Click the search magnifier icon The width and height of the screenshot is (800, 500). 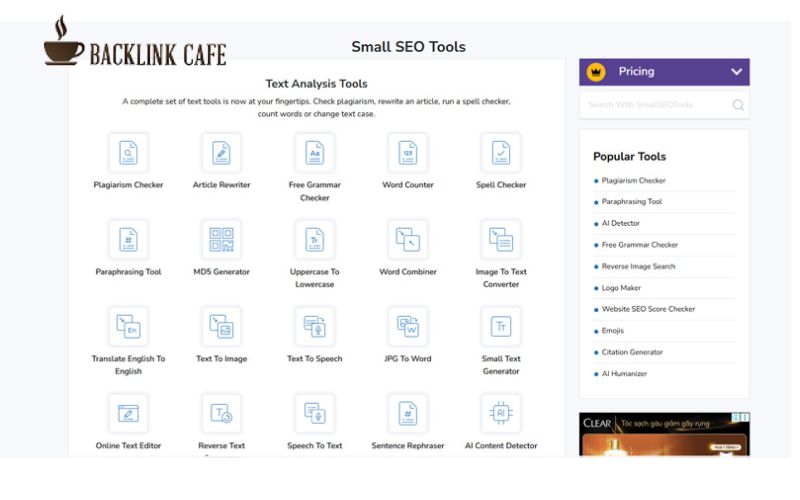(x=738, y=105)
